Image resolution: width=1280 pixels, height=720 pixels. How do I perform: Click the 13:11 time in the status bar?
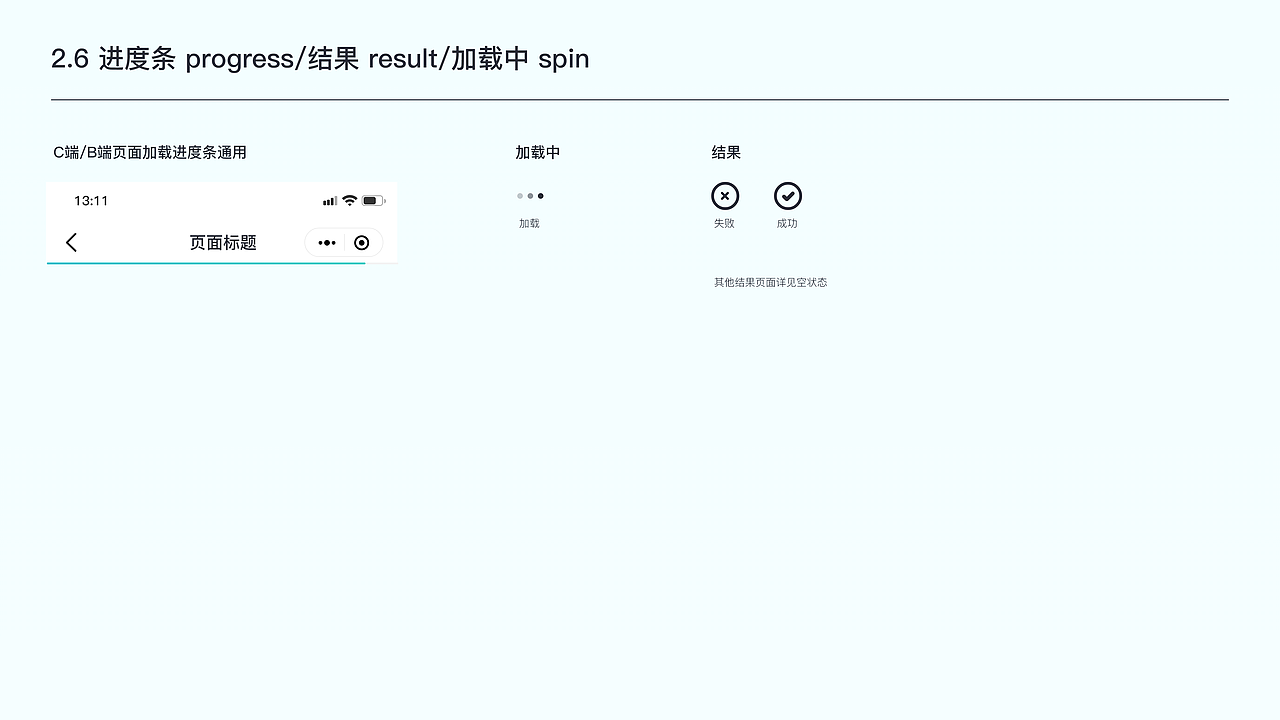coord(91,200)
